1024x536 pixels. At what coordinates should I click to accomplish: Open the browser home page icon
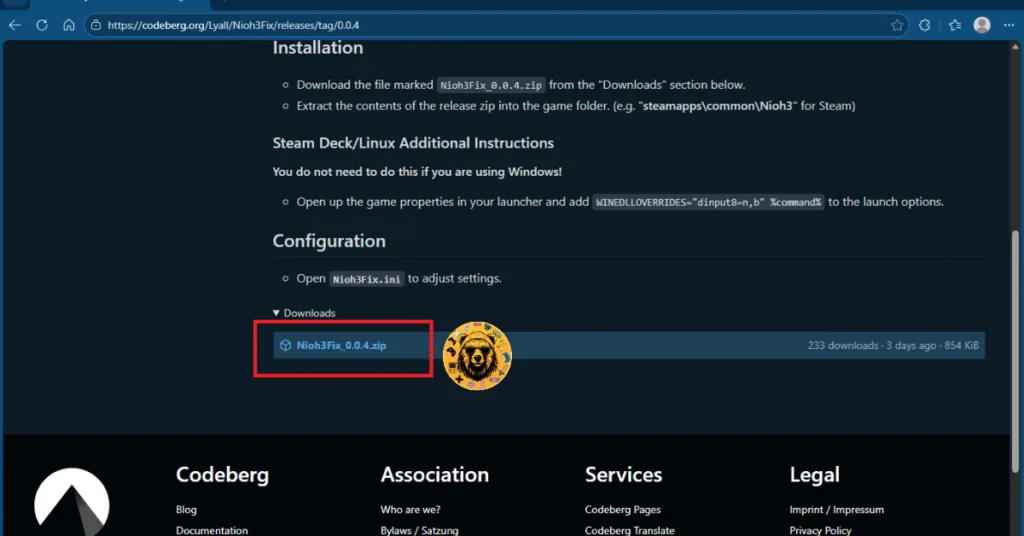[x=69, y=25]
